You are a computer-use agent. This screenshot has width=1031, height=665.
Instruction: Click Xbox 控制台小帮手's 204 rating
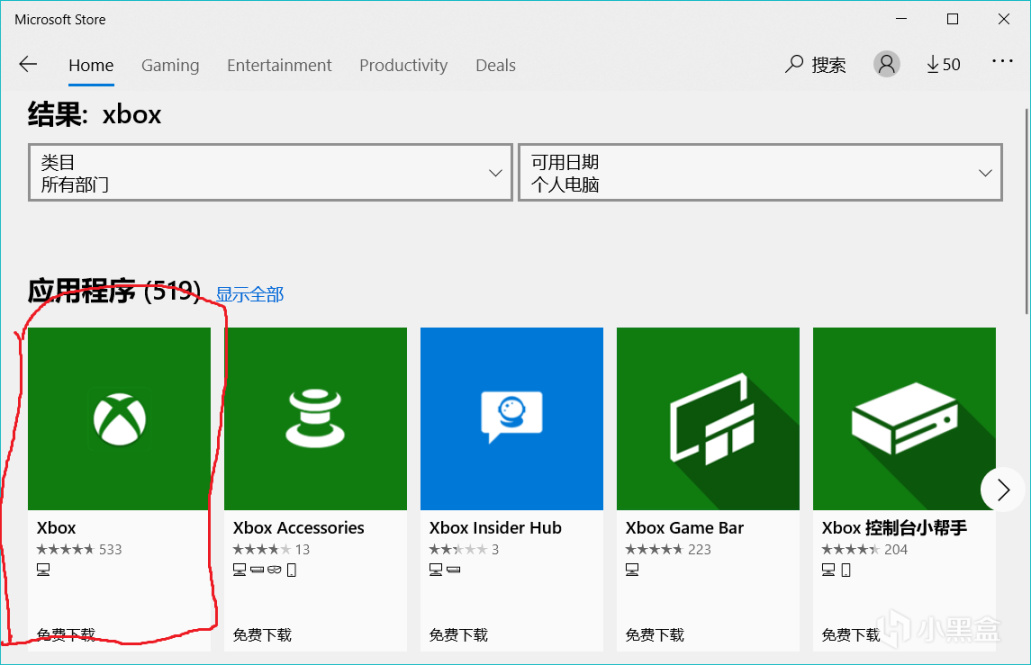click(865, 549)
